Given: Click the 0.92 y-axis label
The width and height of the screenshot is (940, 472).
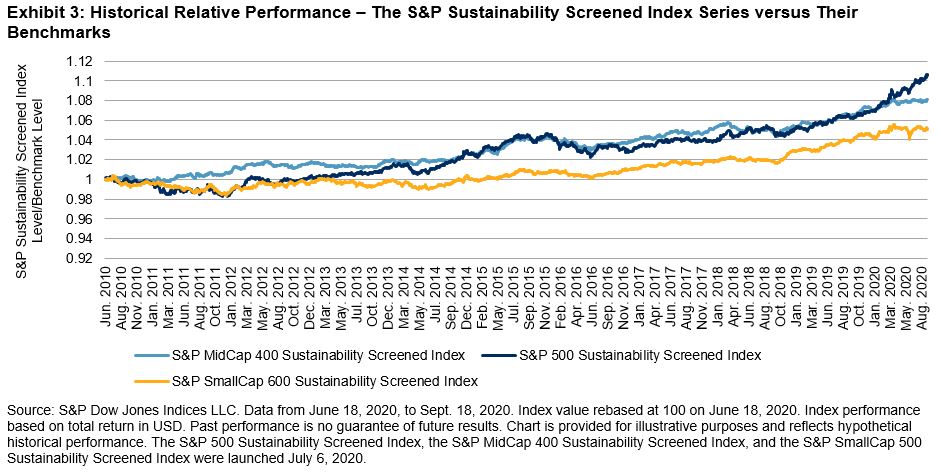Looking at the screenshot, I should tap(81, 258).
